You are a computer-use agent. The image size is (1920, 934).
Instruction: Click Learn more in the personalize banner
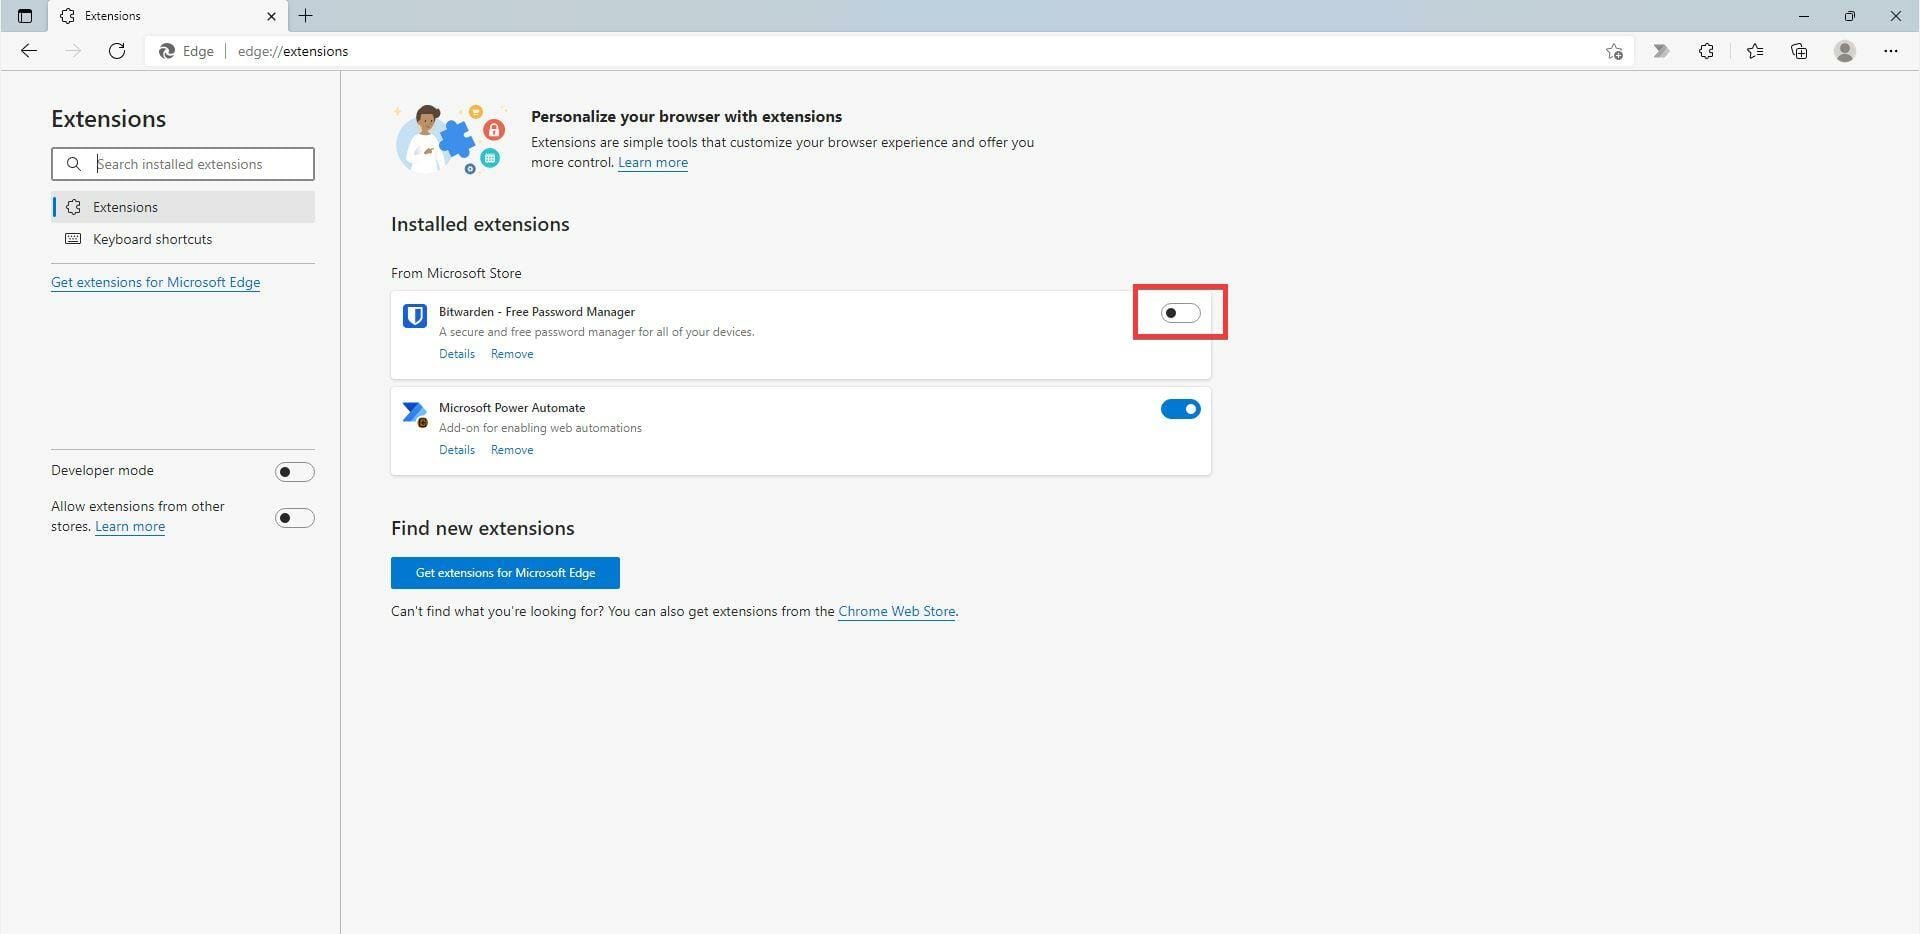click(x=653, y=162)
